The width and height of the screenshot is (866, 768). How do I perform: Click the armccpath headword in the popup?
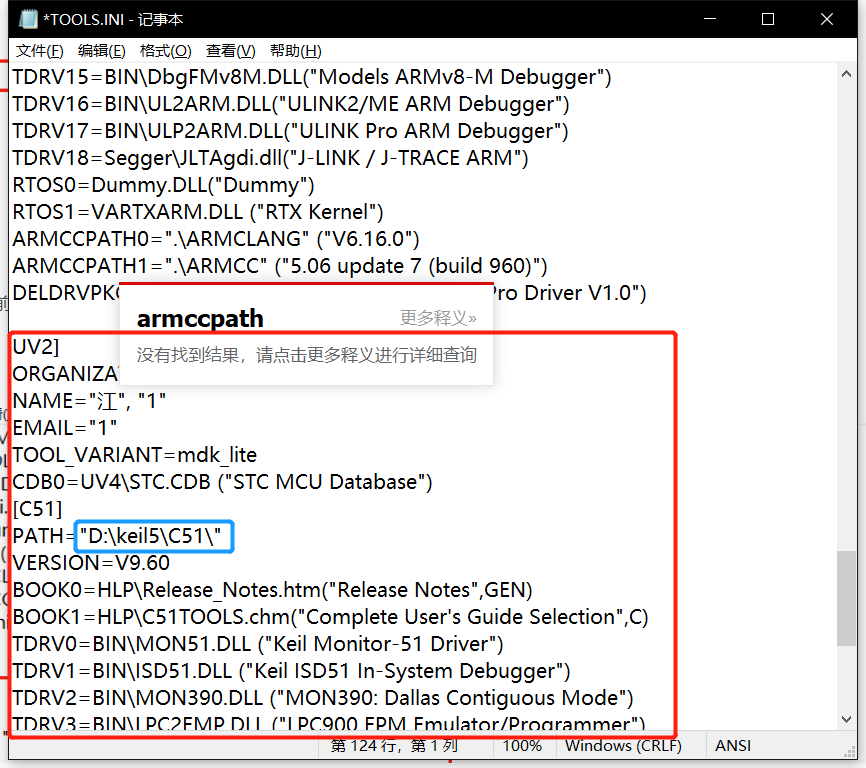coord(199,318)
